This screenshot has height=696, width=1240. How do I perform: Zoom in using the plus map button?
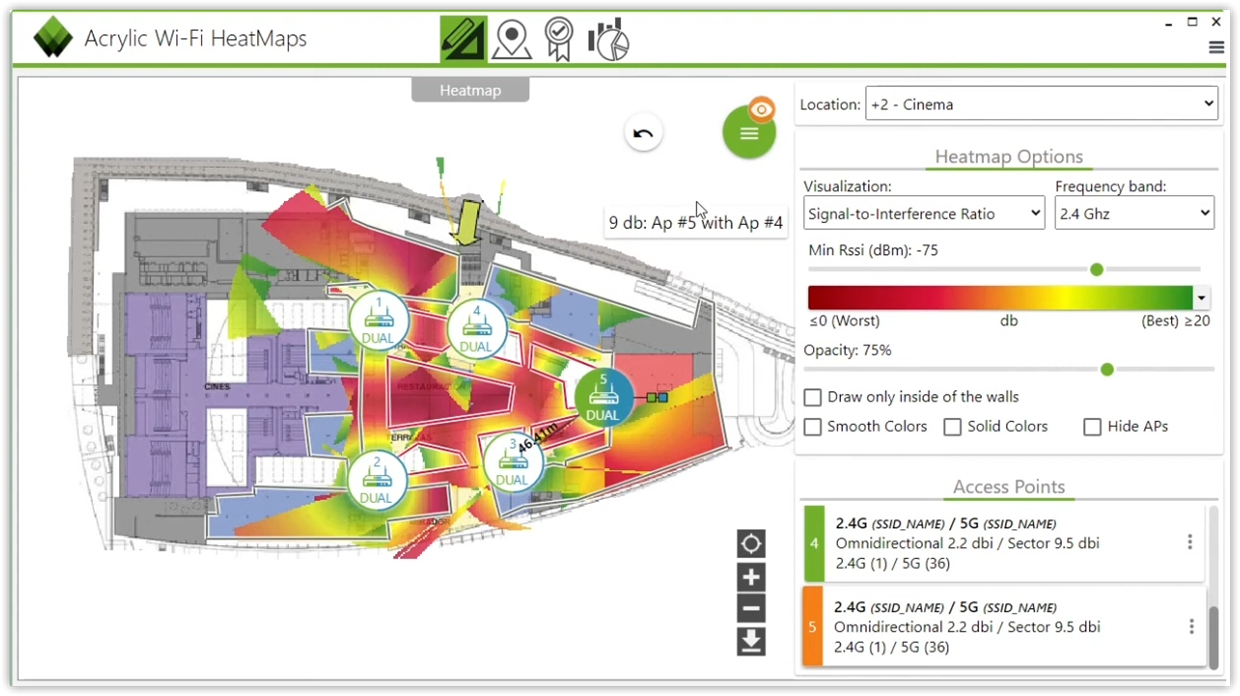click(x=751, y=576)
